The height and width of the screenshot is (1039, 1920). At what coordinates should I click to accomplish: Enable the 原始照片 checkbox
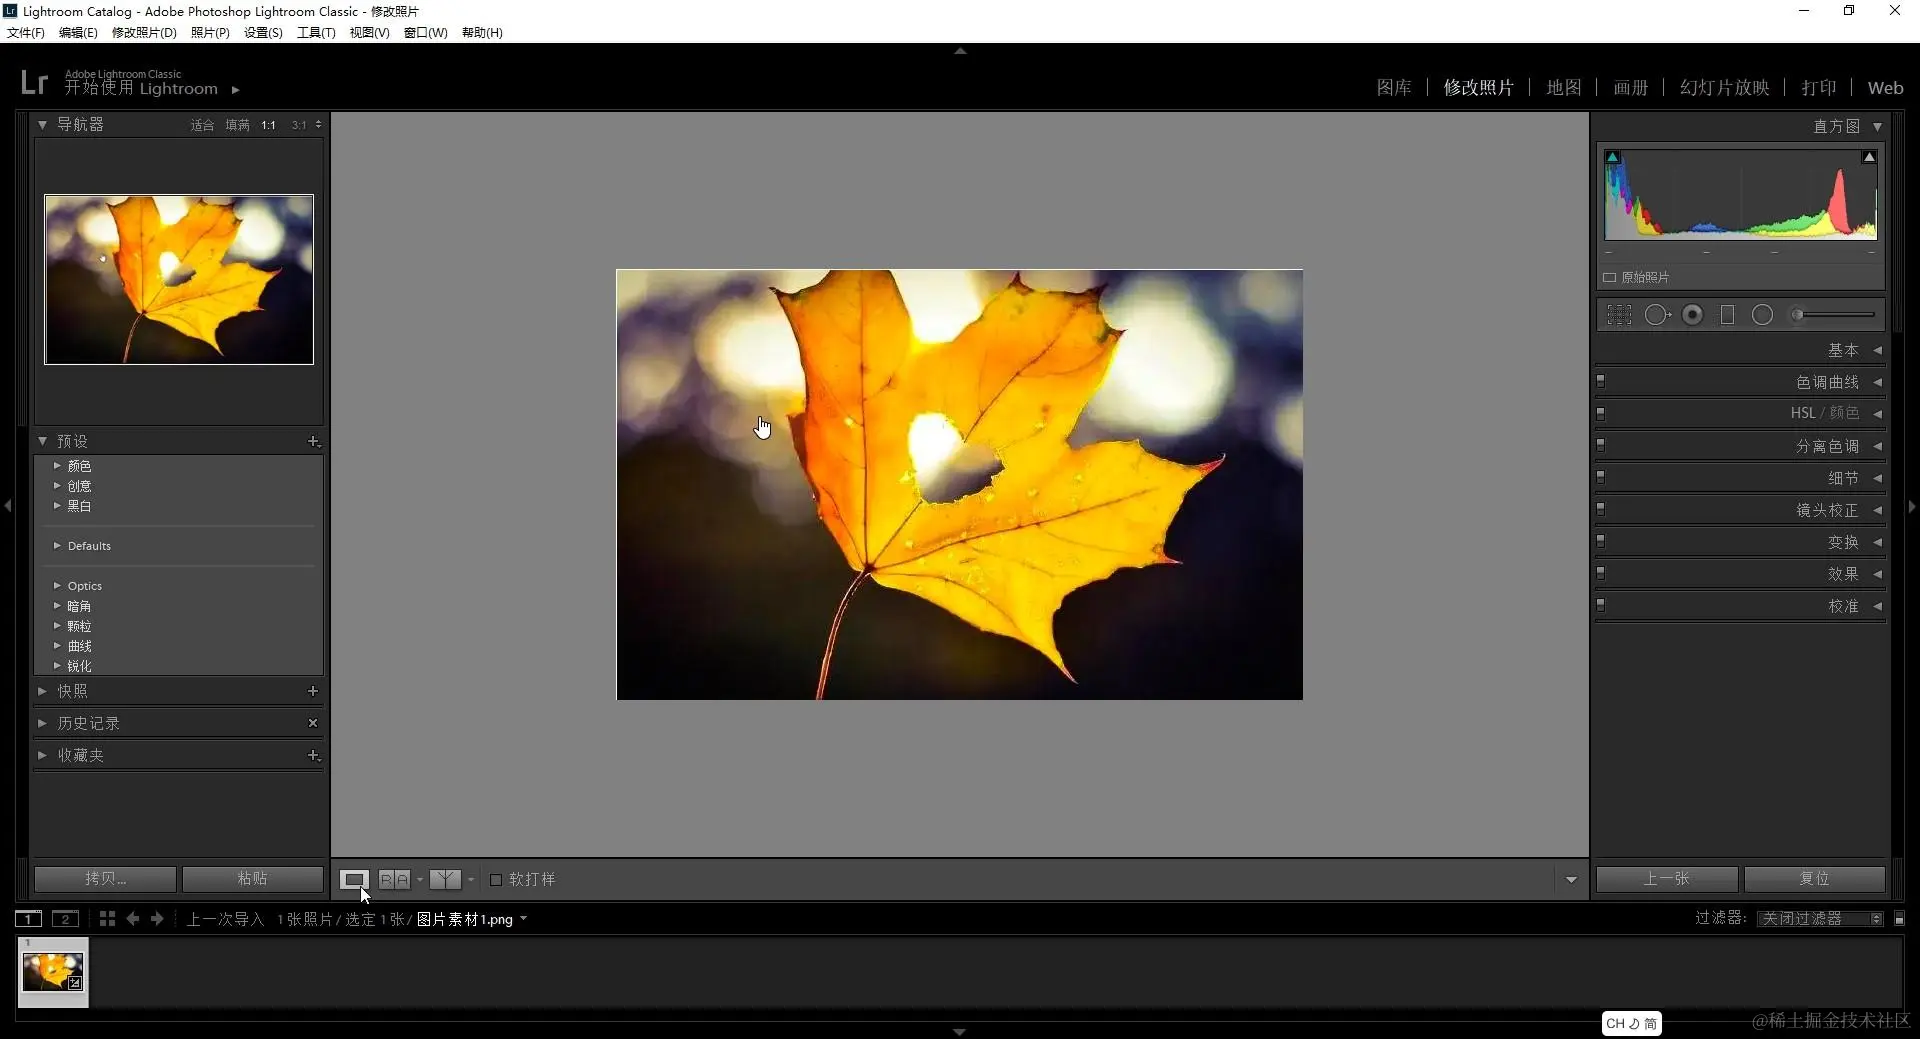coord(1610,277)
